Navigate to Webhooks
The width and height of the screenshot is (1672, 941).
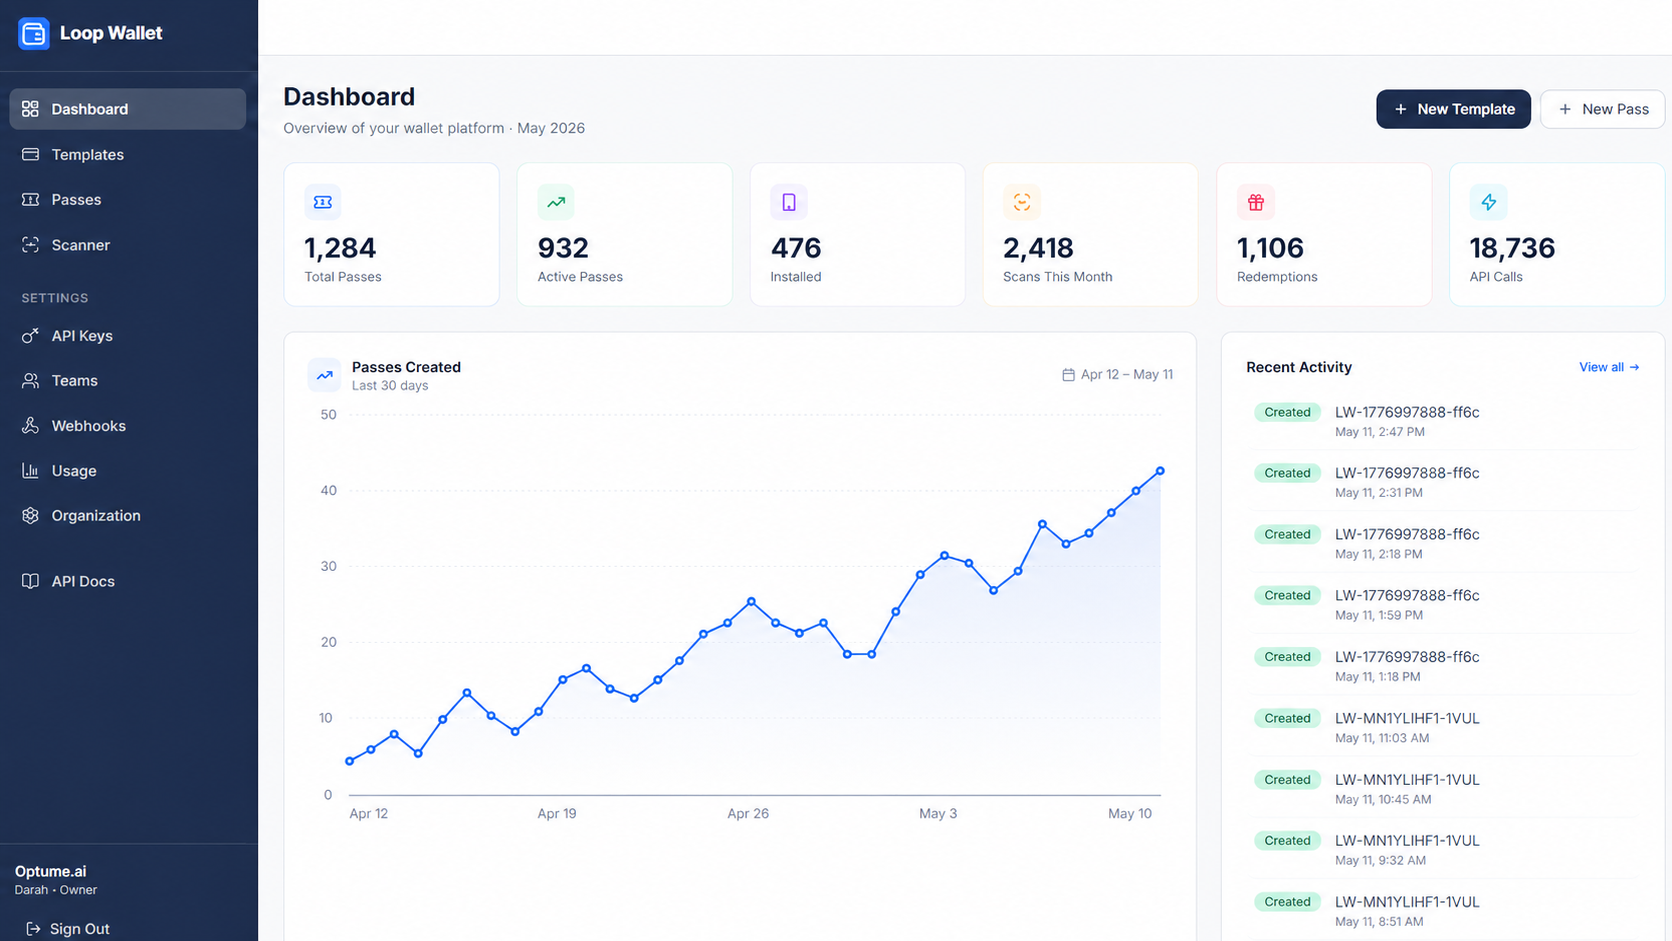click(x=128, y=426)
